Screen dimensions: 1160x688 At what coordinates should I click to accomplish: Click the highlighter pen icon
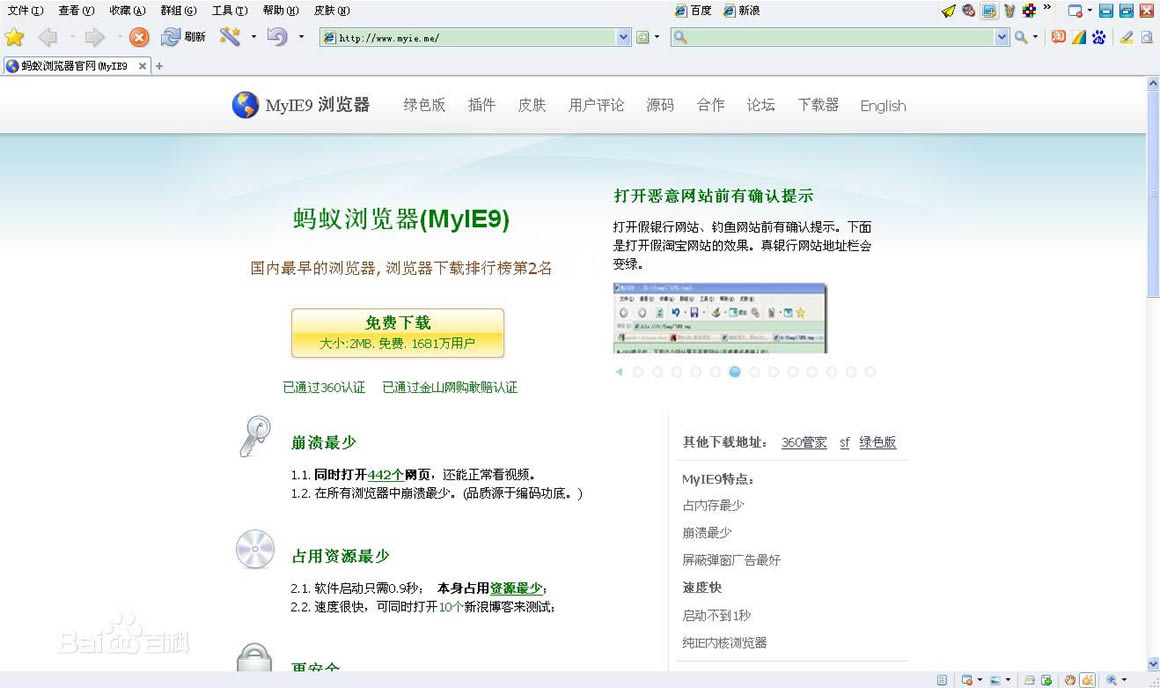tap(1127, 37)
